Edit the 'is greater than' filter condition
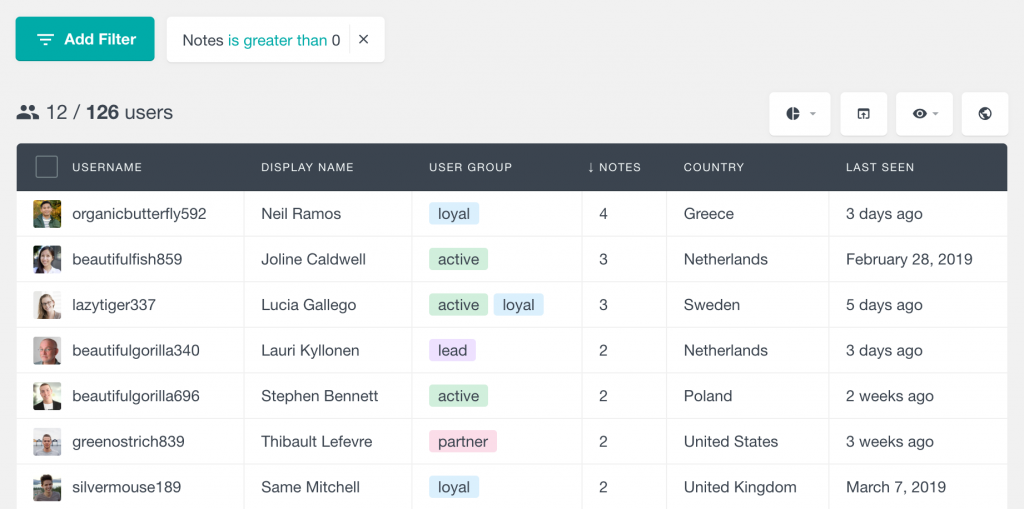 [x=277, y=41]
